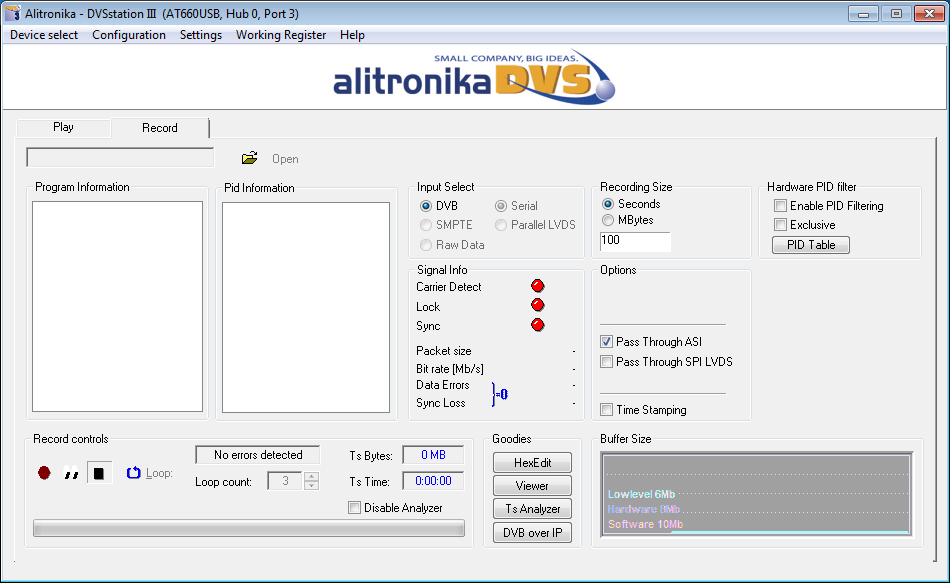950x583 pixels.
Task: Click the recording size value field
Action: click(635, 241)
